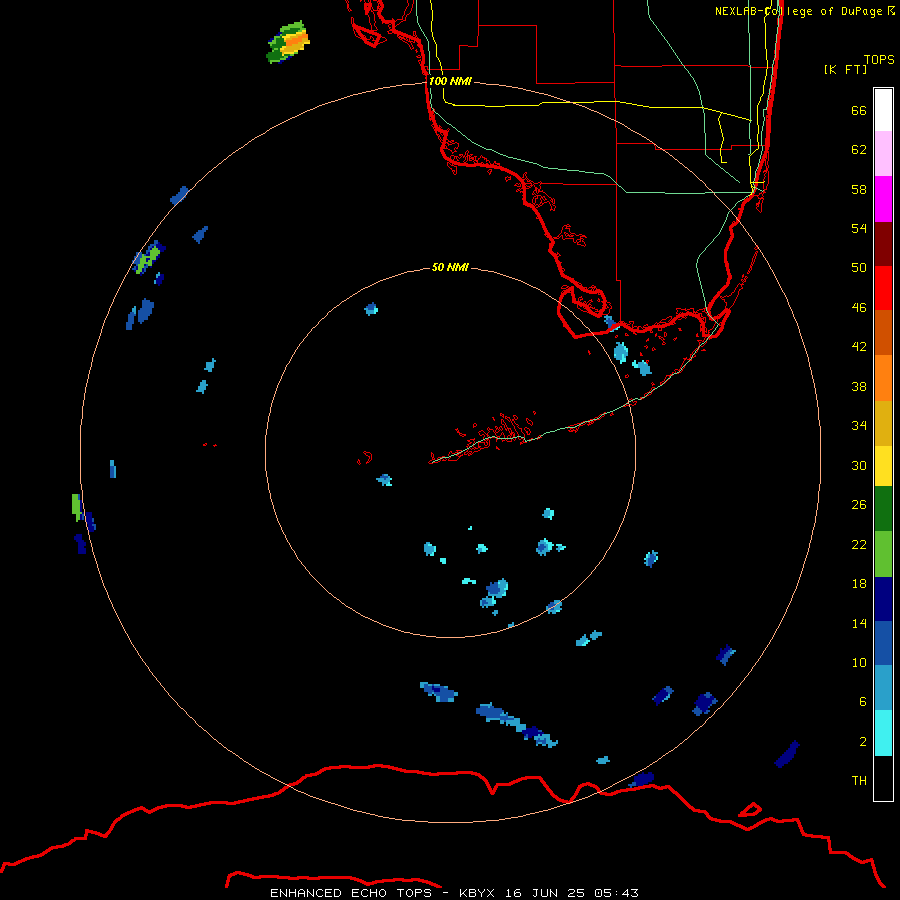Click the '6' scale label
This screenshot has height=900, width=900.
863,702
